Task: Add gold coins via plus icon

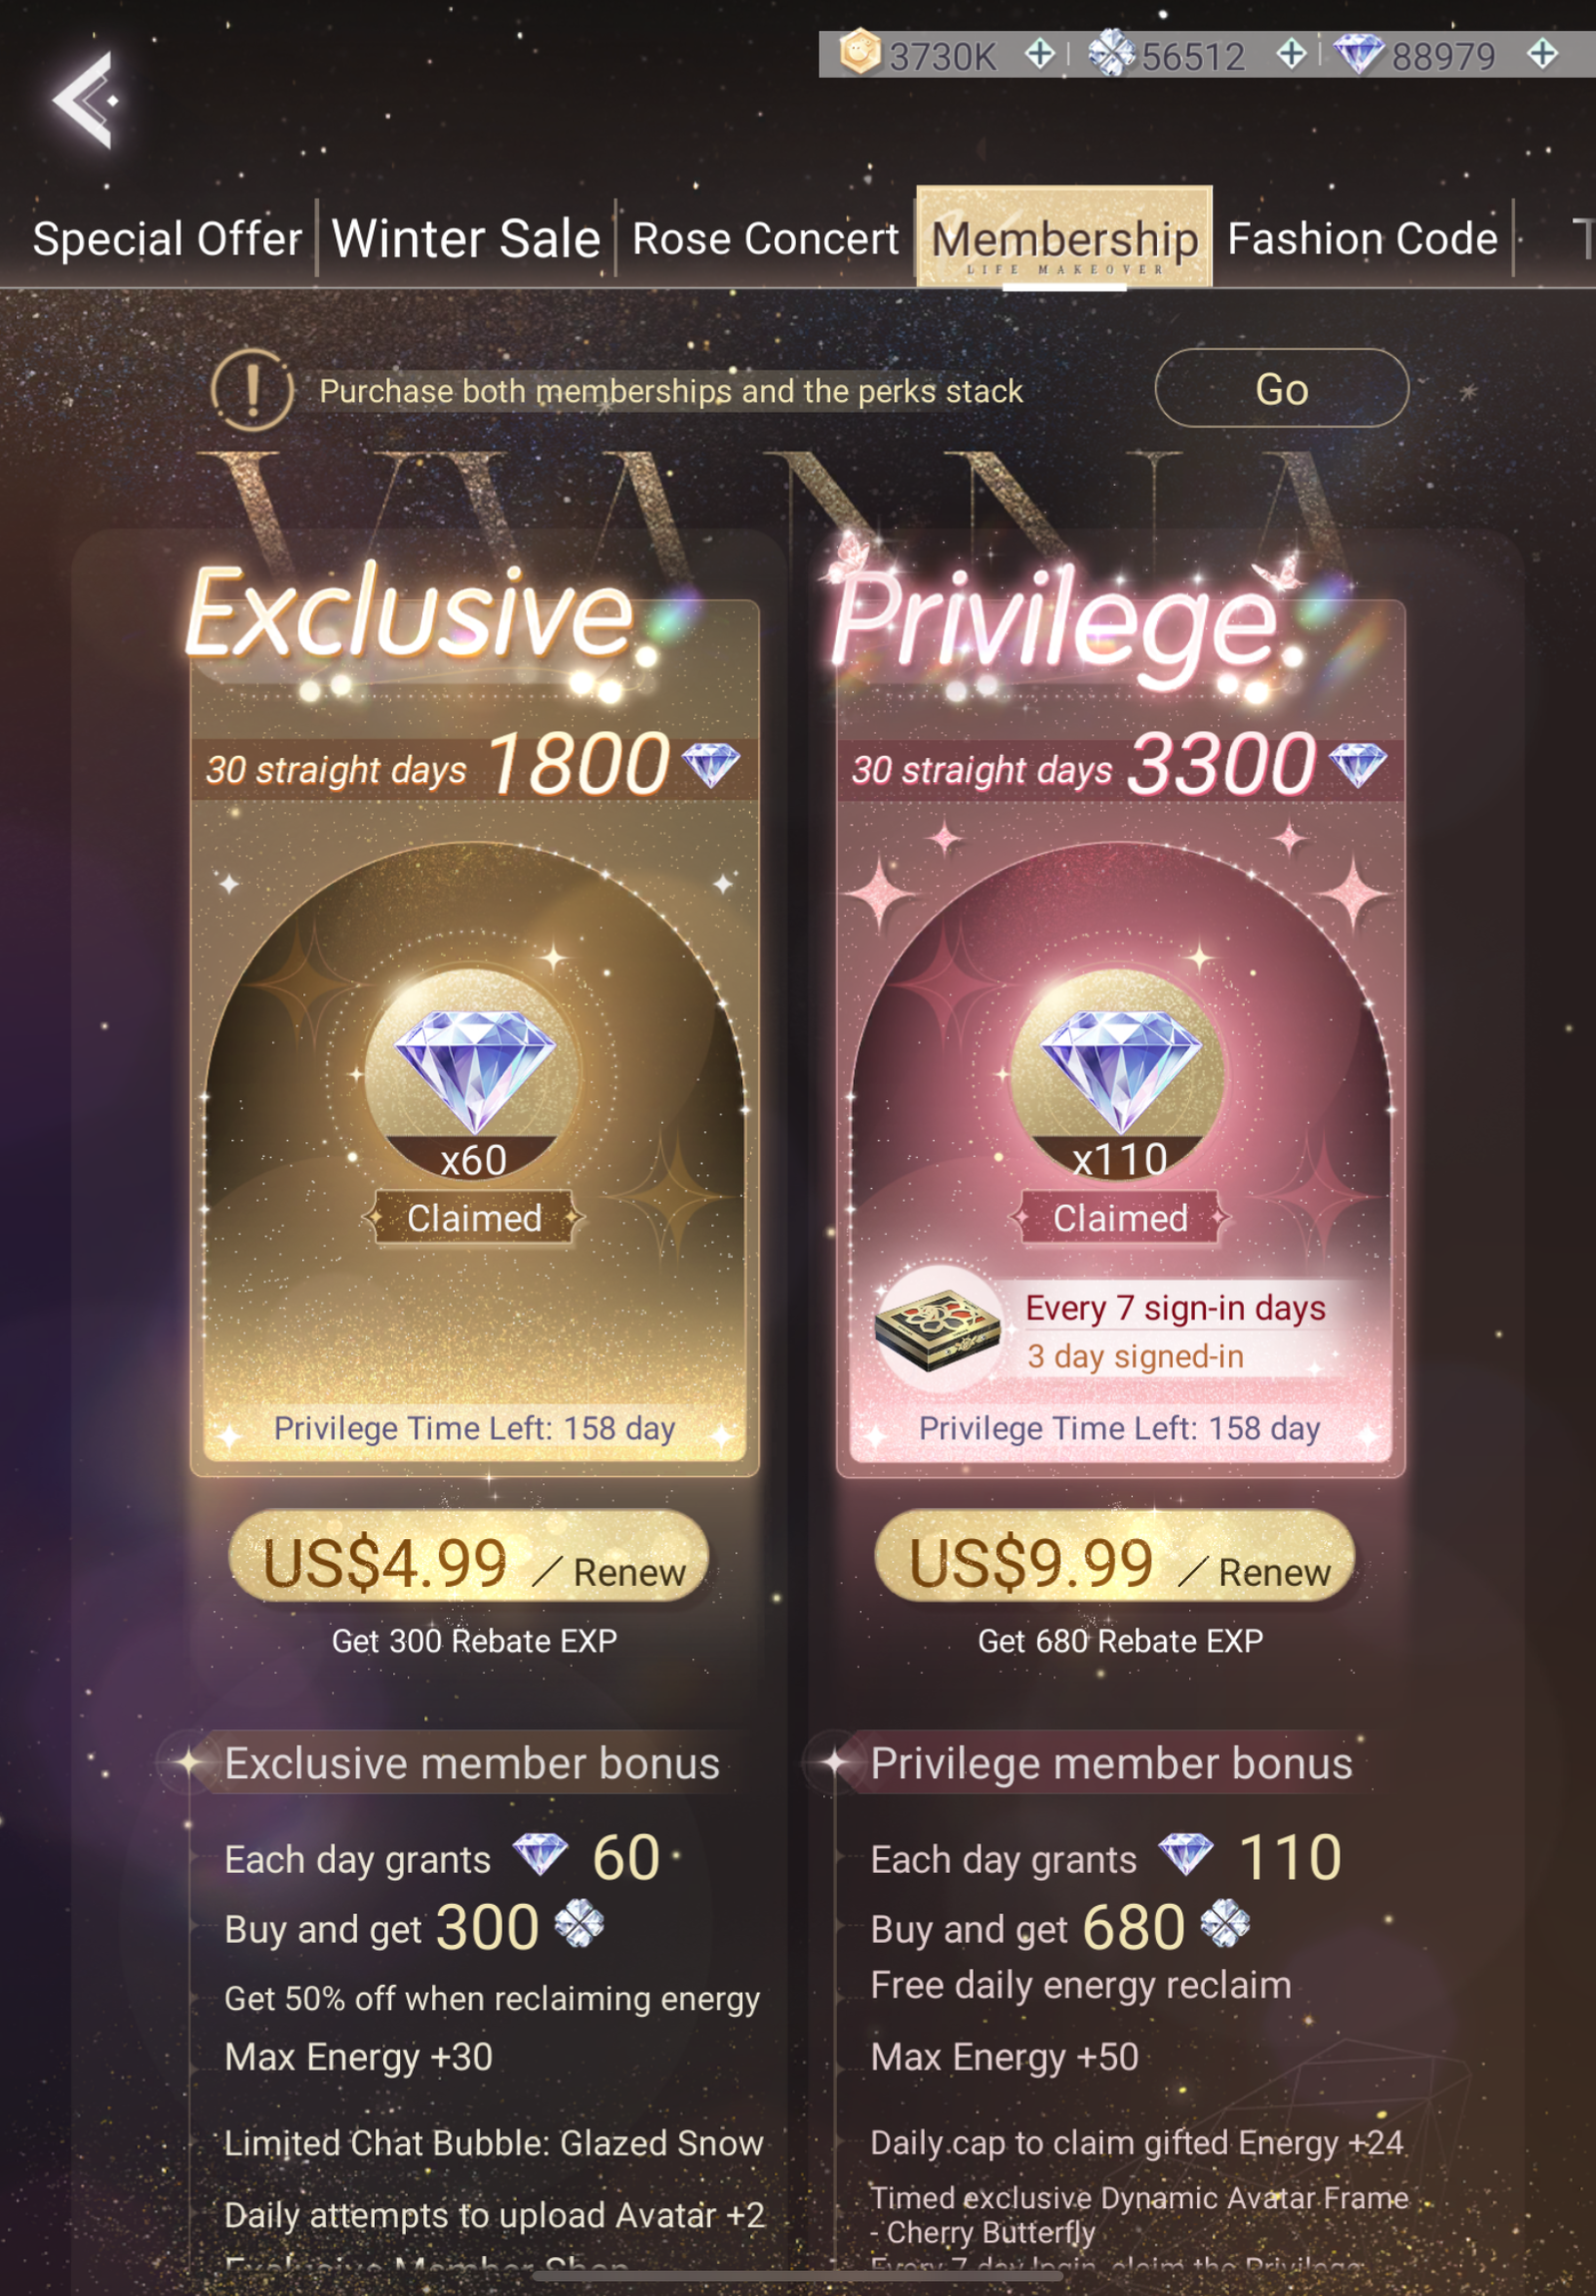Action: coord(1040,54)
